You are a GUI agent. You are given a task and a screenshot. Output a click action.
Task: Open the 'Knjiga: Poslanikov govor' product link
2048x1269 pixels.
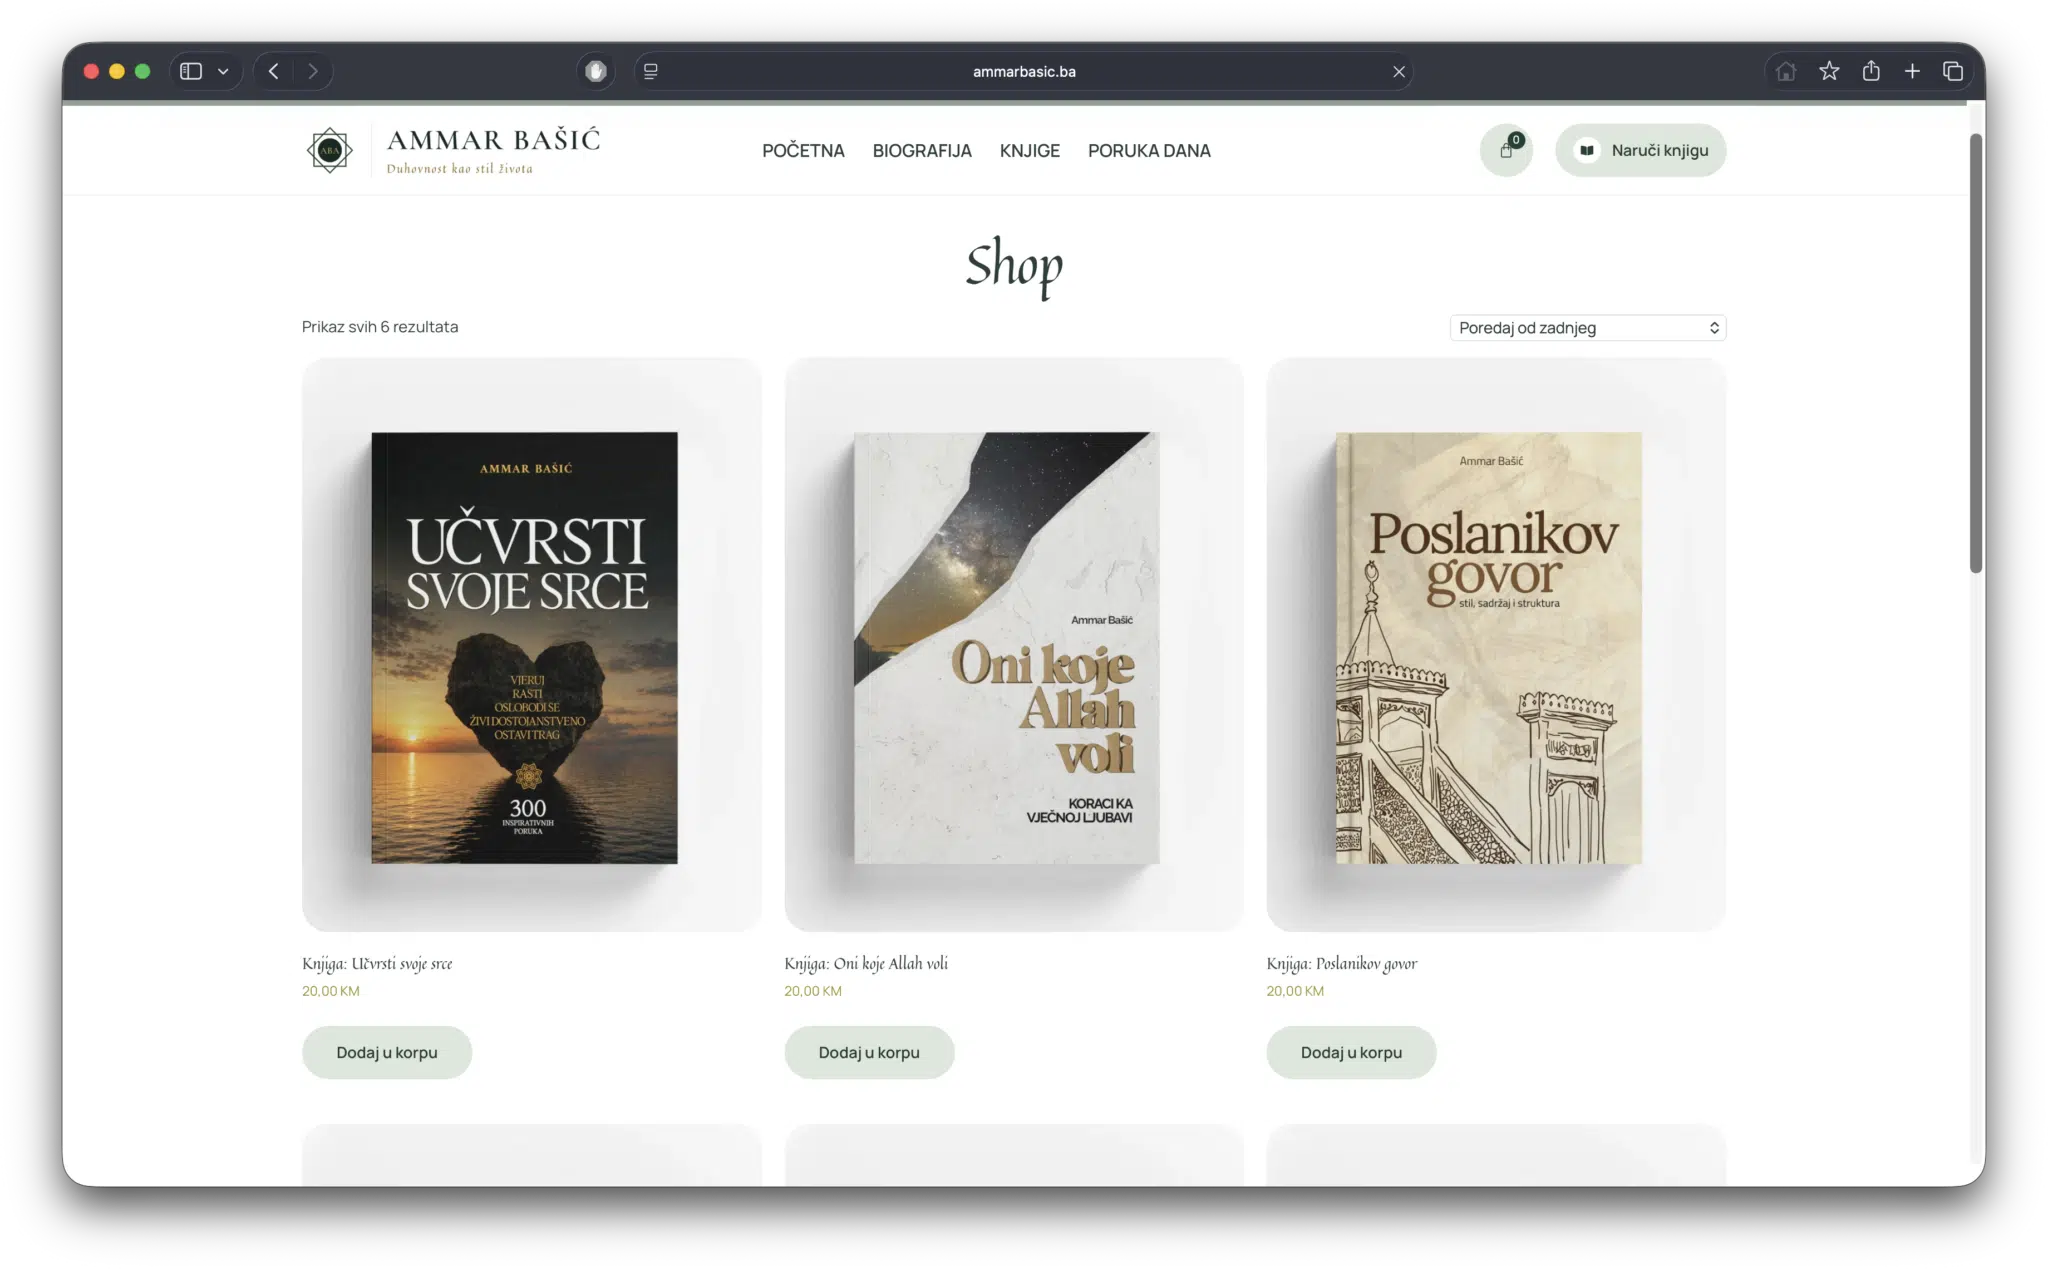[x=1342, y=964]
